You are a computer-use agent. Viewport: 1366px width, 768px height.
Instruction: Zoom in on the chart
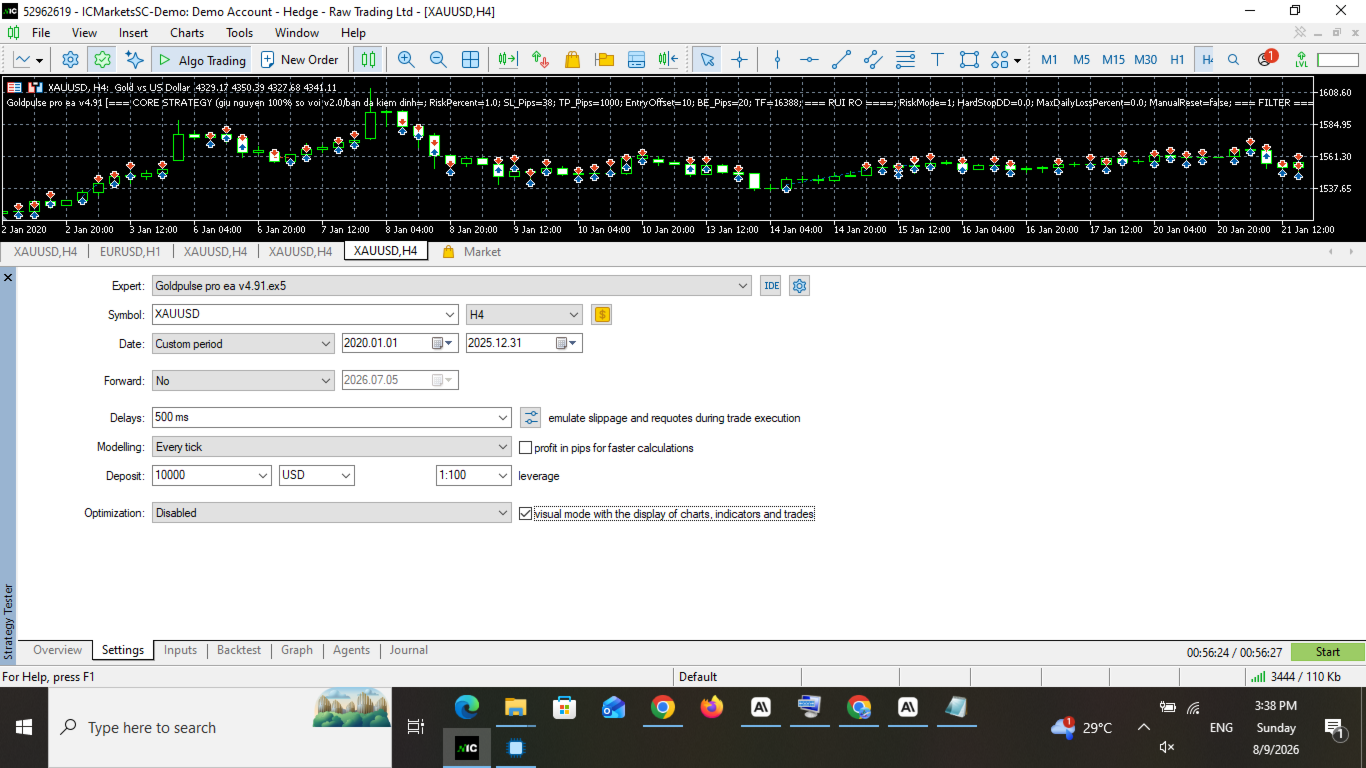(x=406, y=59)
